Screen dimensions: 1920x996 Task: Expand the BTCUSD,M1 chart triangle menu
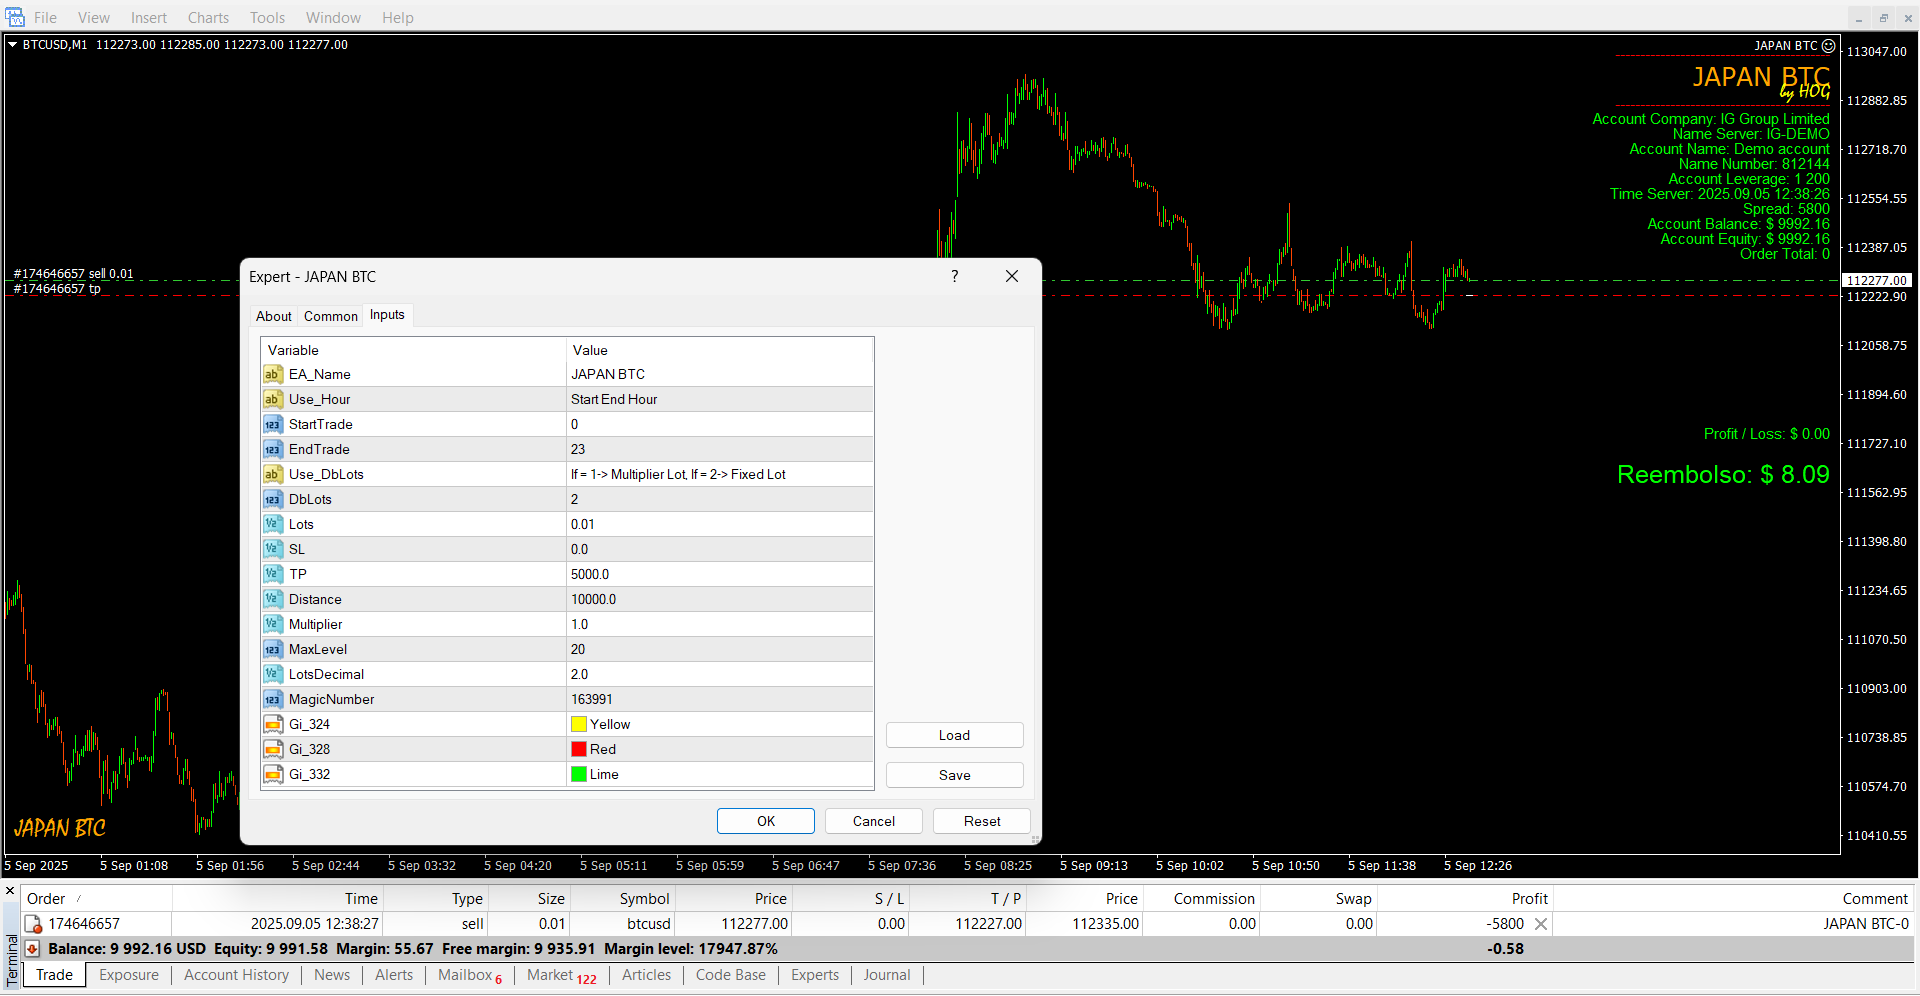pos(13,44)
